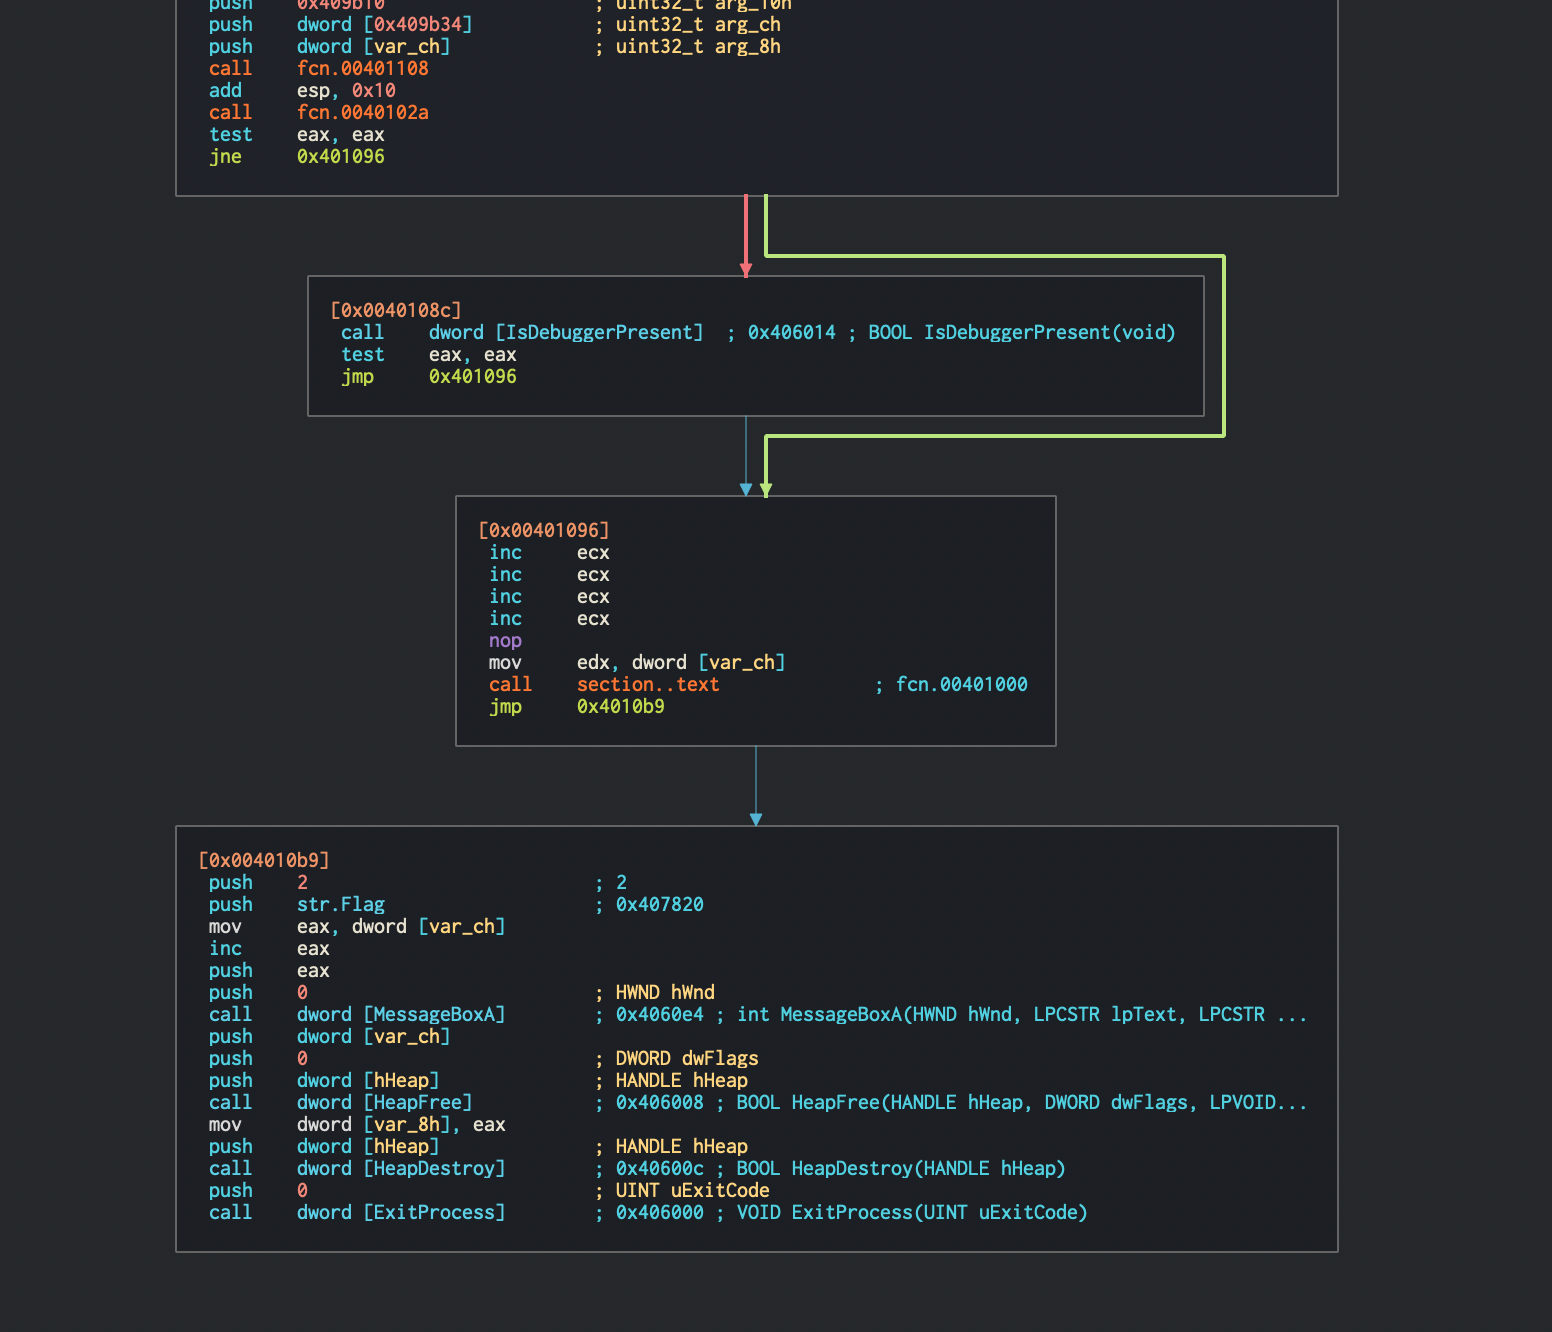Click the str.Flag string reference
Screen dimensions: 1552x1332
[x=340, y=905]
